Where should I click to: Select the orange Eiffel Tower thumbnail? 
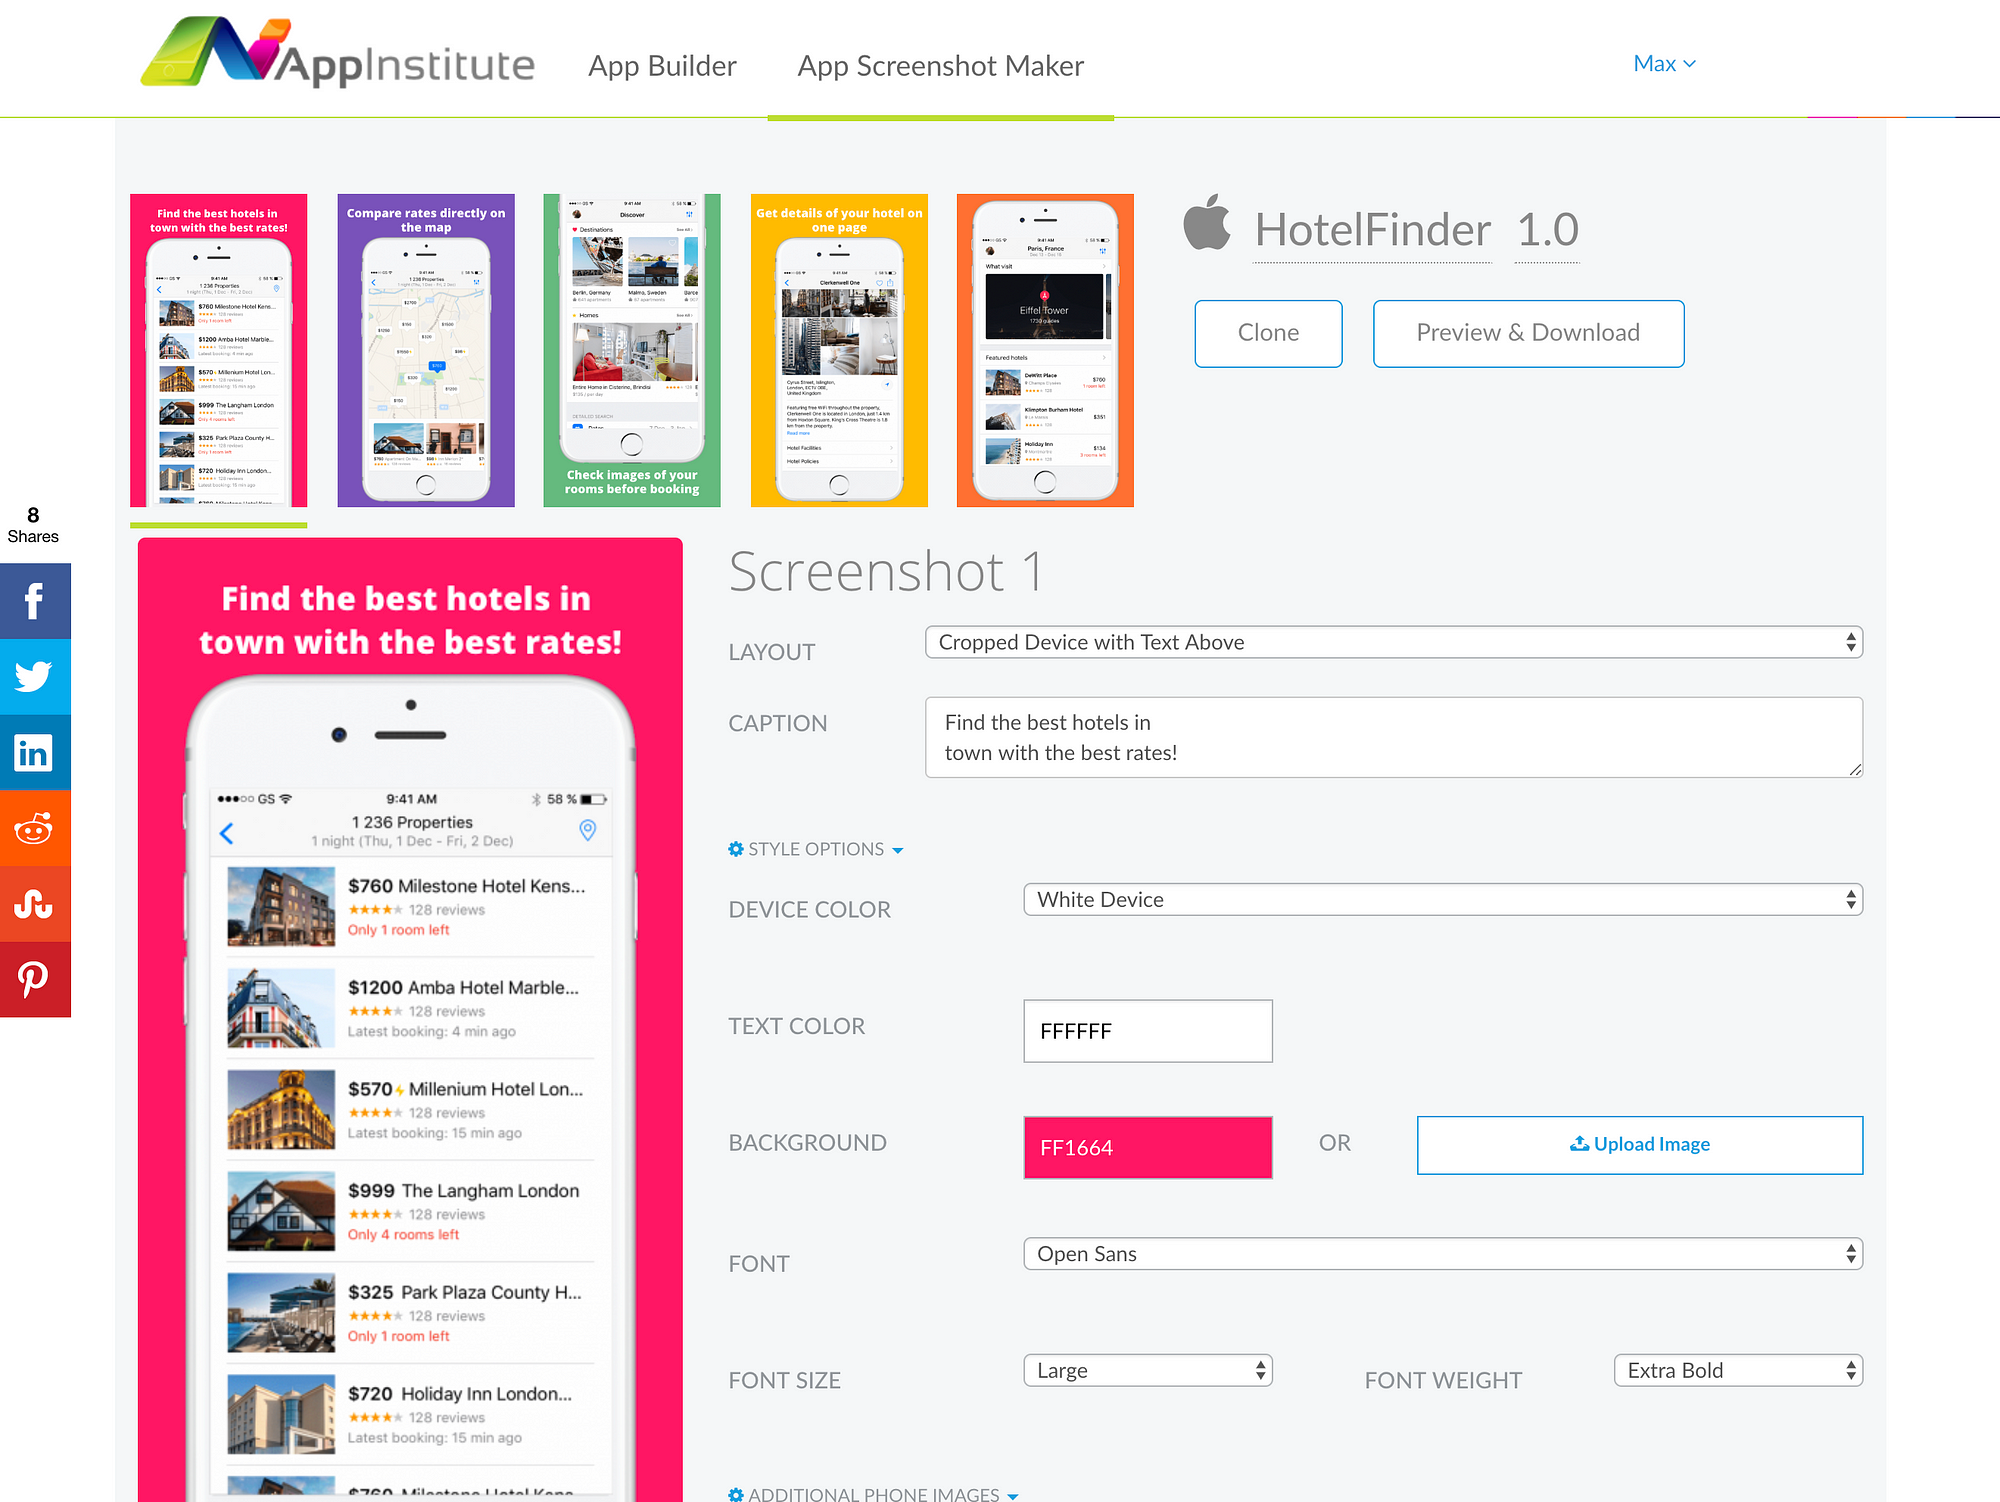coord(1045,350)
